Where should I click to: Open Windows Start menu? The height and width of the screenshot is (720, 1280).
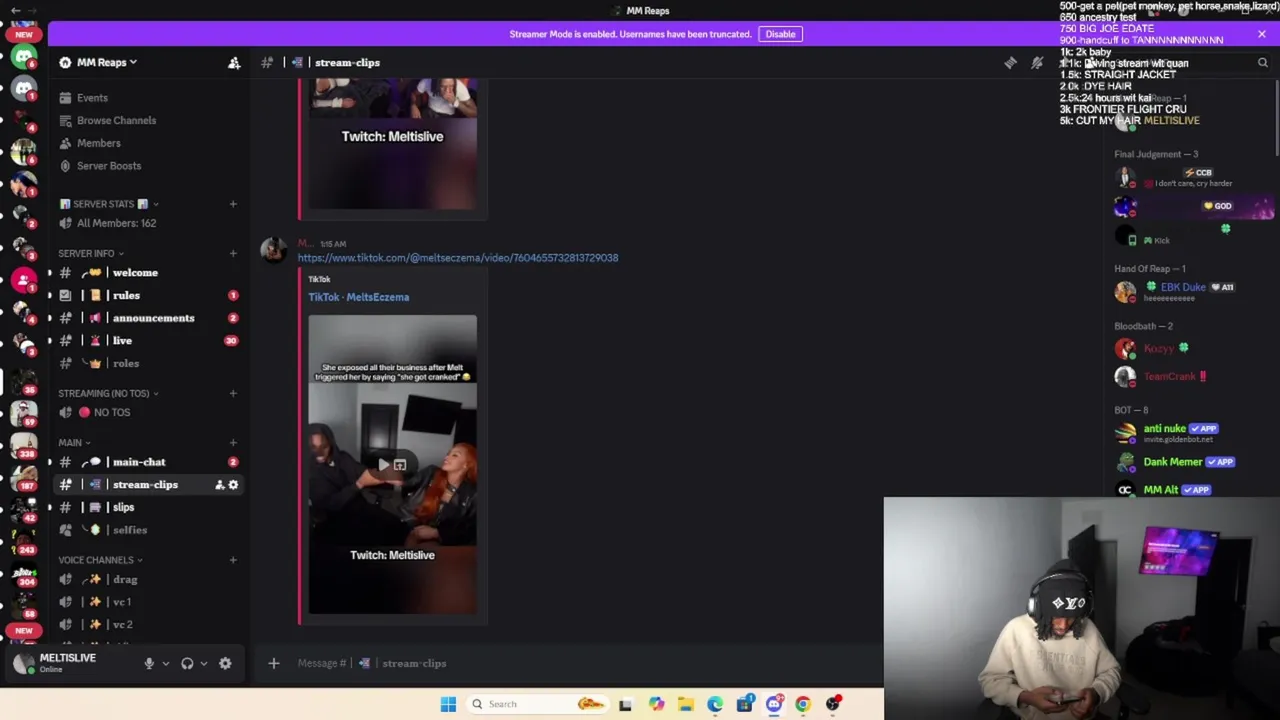[448, 704]
